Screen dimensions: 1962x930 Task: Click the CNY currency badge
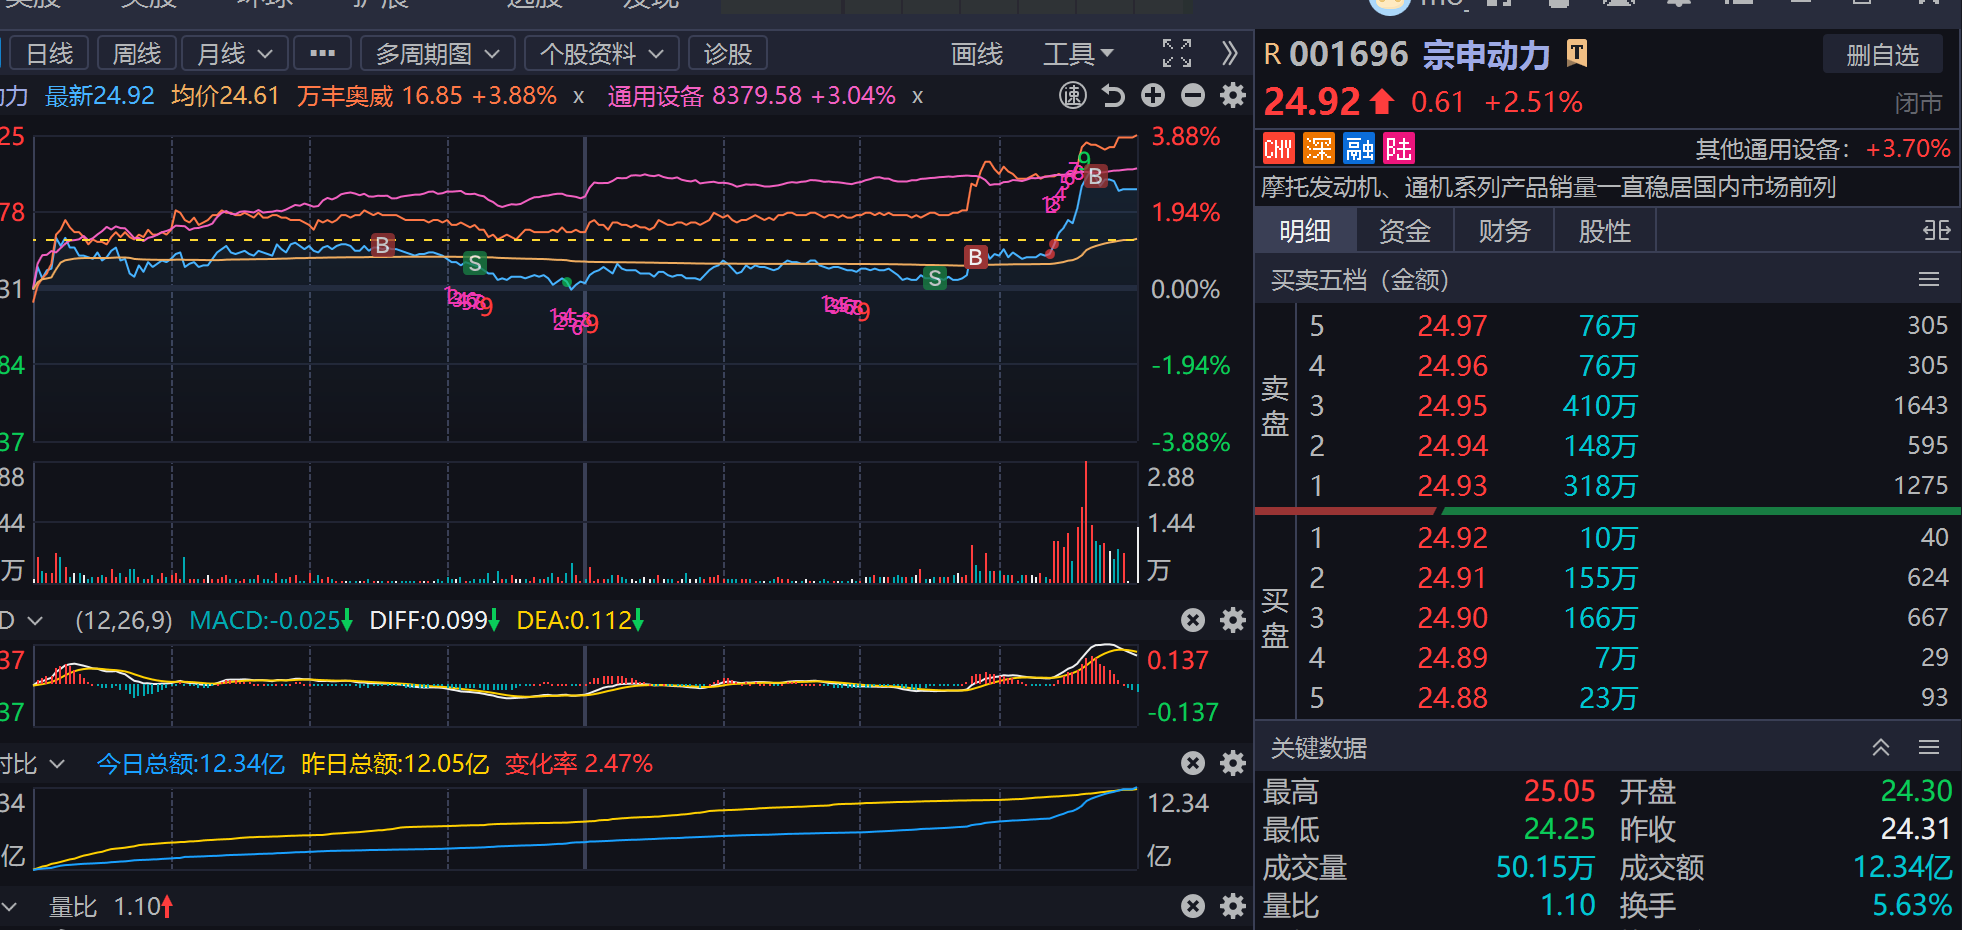[x=1279, y=149]
